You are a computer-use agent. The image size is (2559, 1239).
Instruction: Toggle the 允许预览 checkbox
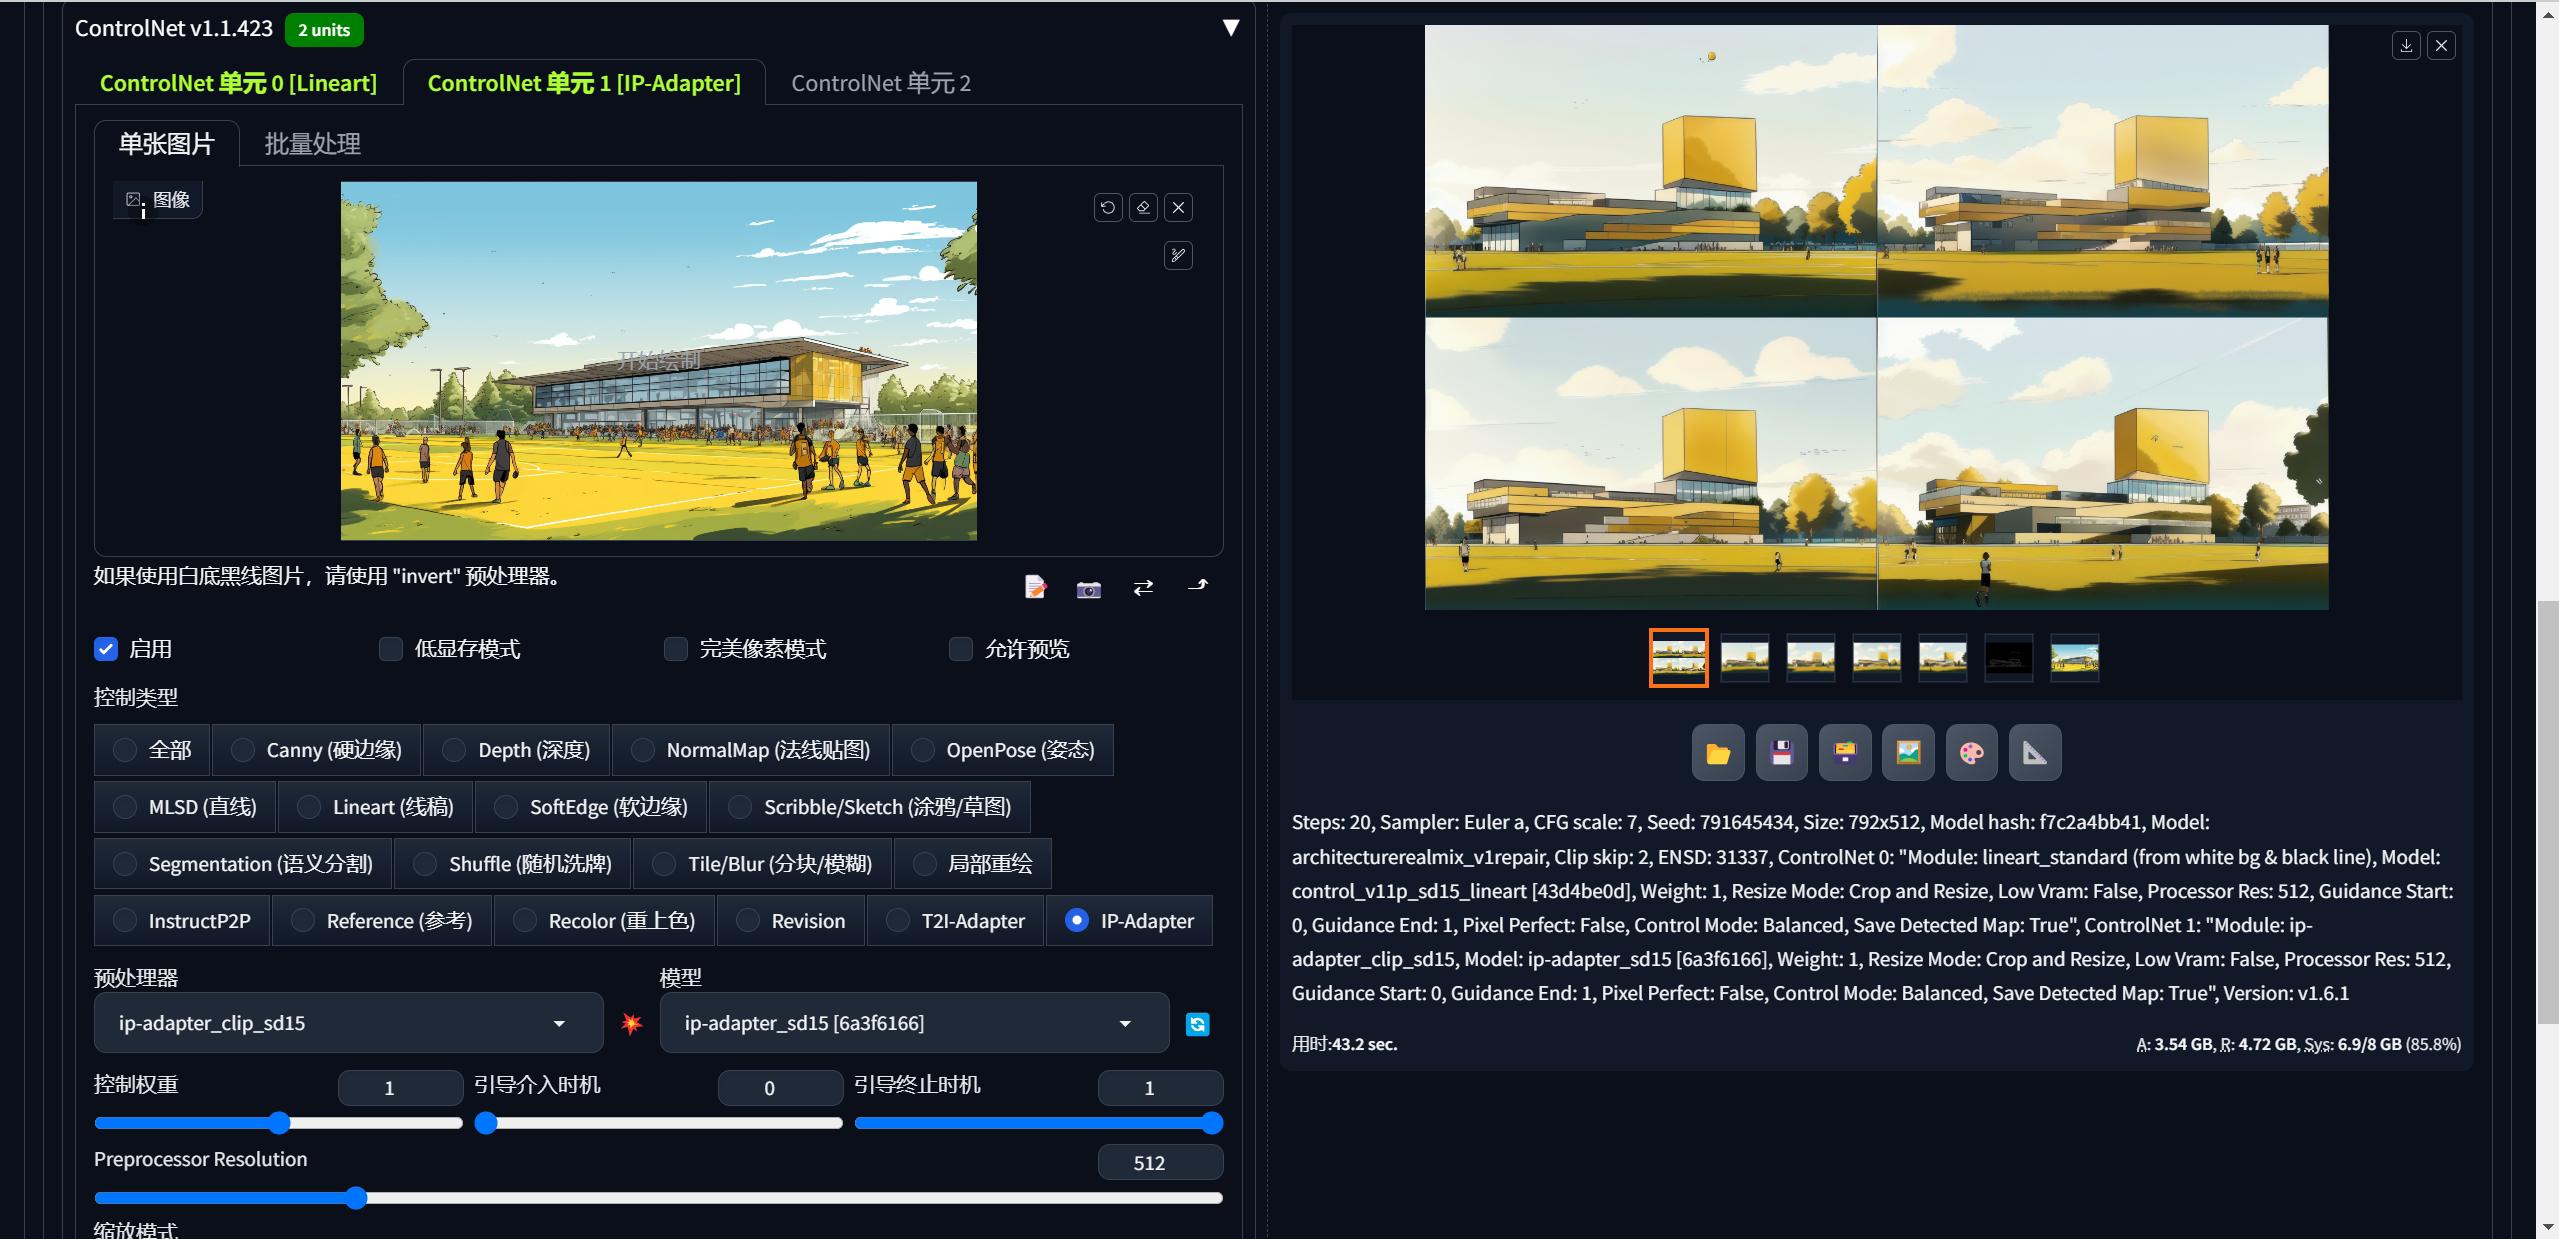(961, 649)
